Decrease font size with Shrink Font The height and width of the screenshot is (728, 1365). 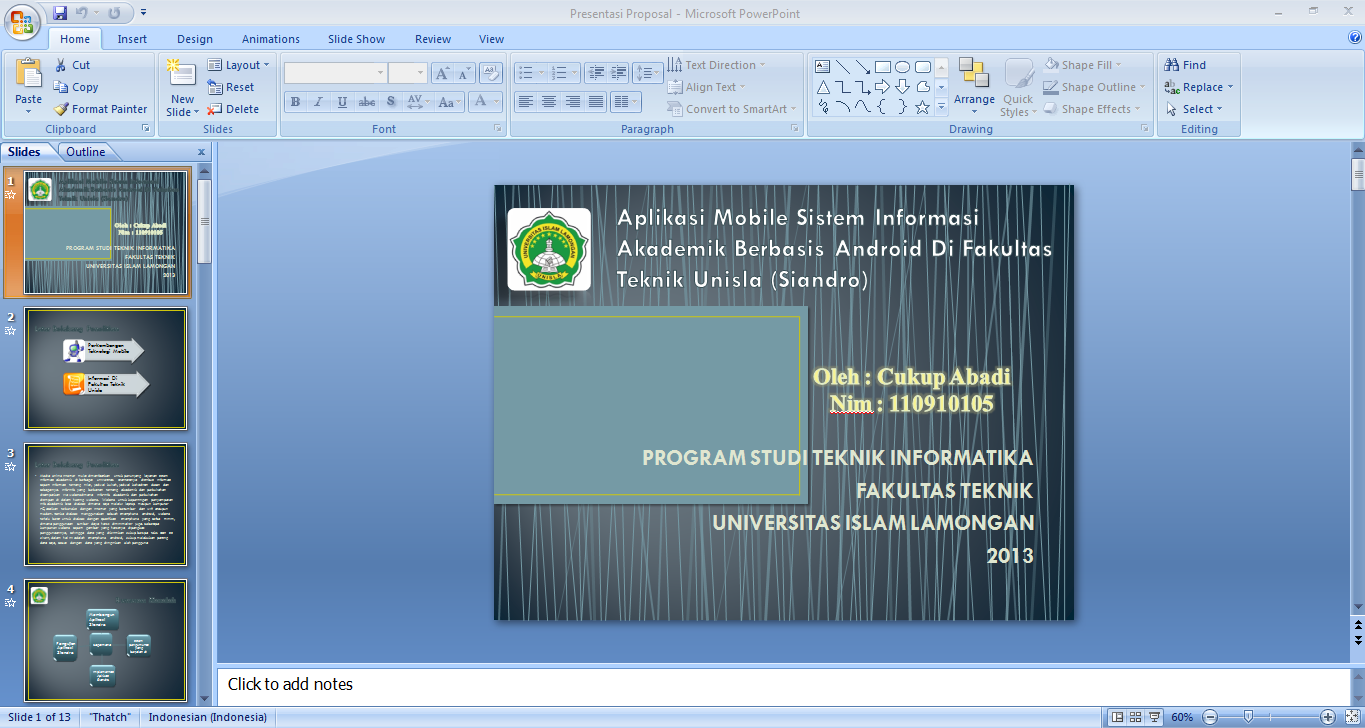pos(464,73)
